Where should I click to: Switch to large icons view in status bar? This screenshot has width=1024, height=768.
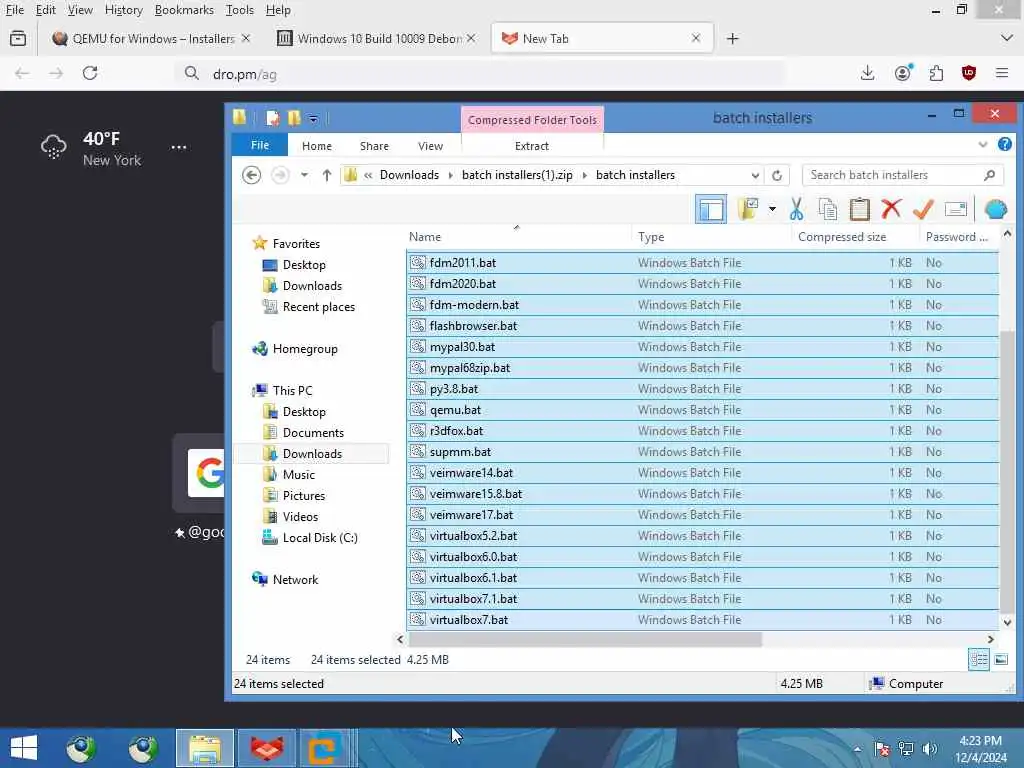(x=1001, y=660)
